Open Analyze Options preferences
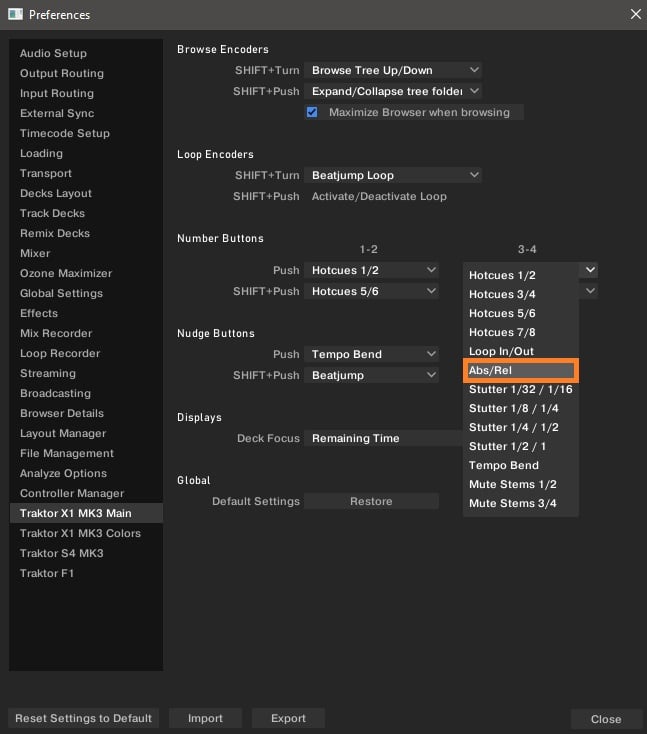647x734 pixels. pyautogui.click(x=86, y=474)
